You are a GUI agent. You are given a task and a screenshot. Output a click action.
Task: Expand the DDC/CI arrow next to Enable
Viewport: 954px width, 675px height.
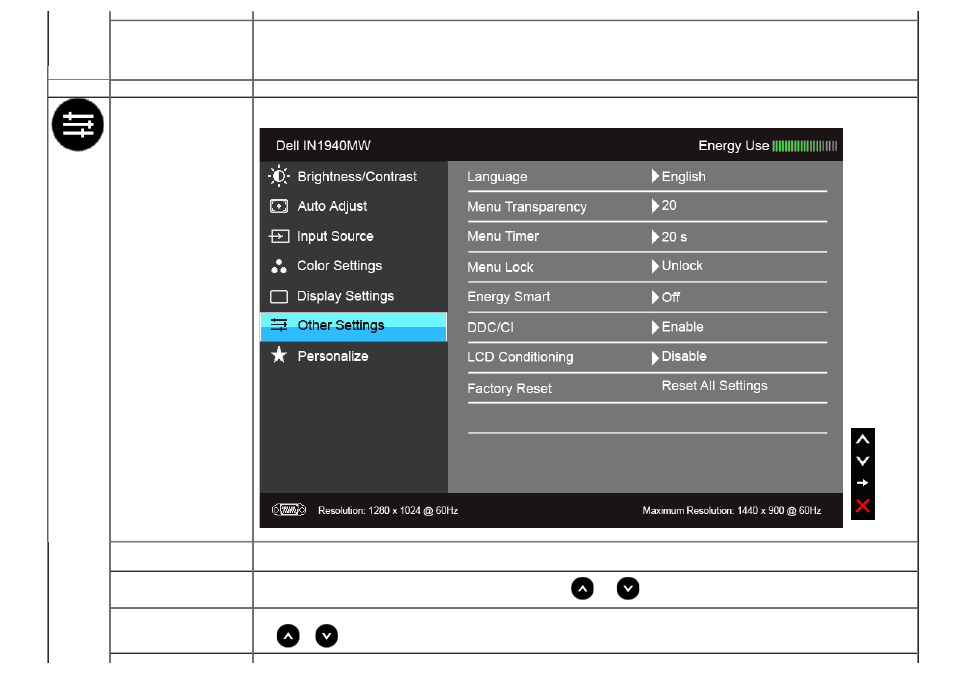[x=655, y=327]
